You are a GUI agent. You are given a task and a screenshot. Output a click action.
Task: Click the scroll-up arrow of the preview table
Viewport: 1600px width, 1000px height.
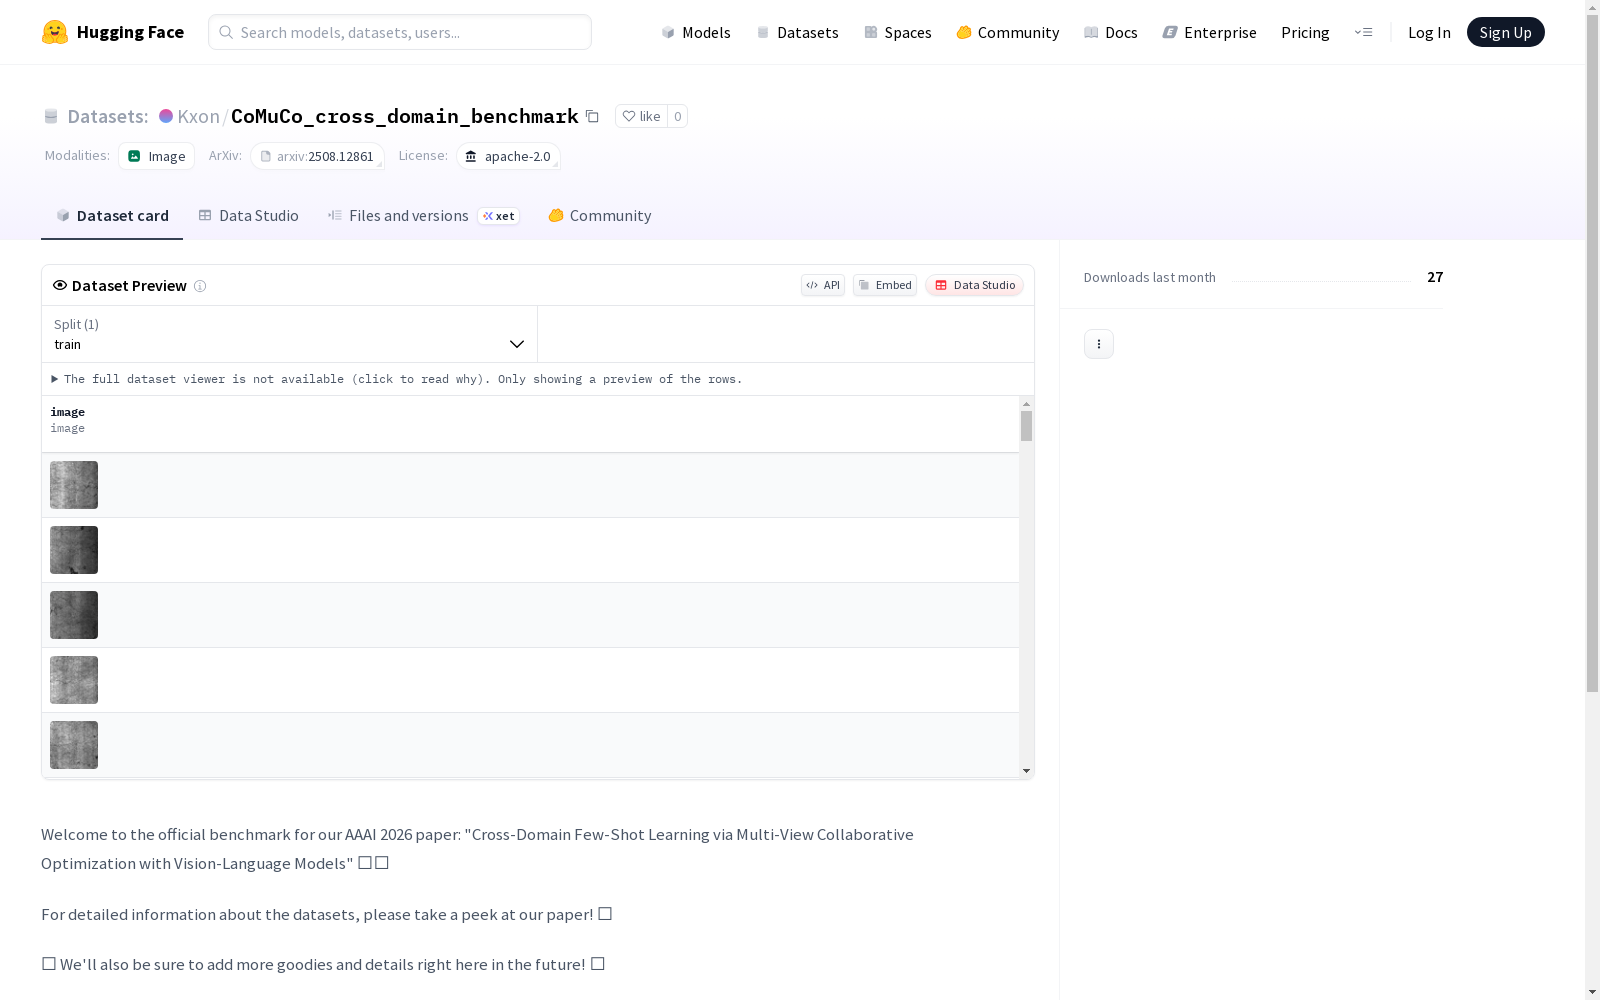[1026, 404]
